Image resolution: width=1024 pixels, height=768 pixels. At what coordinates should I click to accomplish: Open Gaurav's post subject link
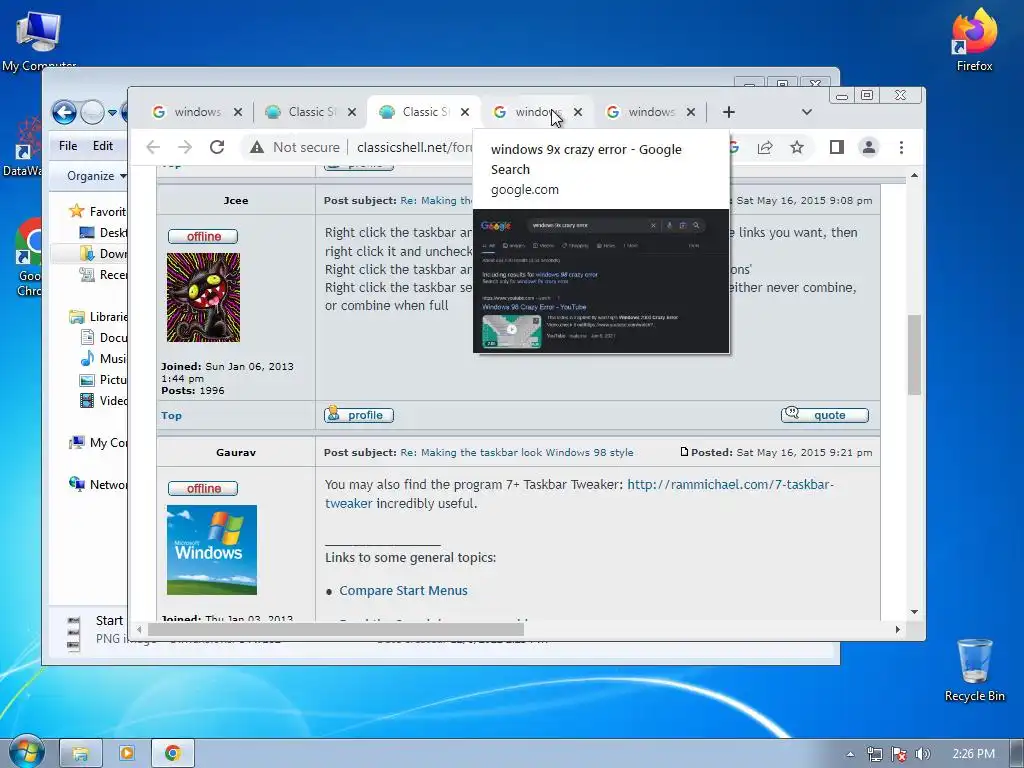517,453
